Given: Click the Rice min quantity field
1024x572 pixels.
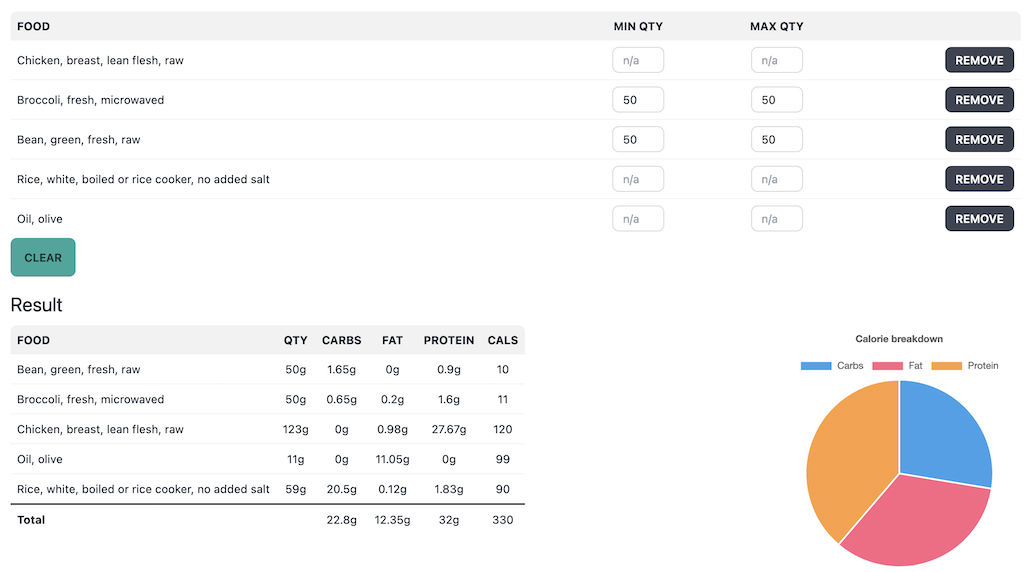Looking at the screenshot, I should (637, 179).
